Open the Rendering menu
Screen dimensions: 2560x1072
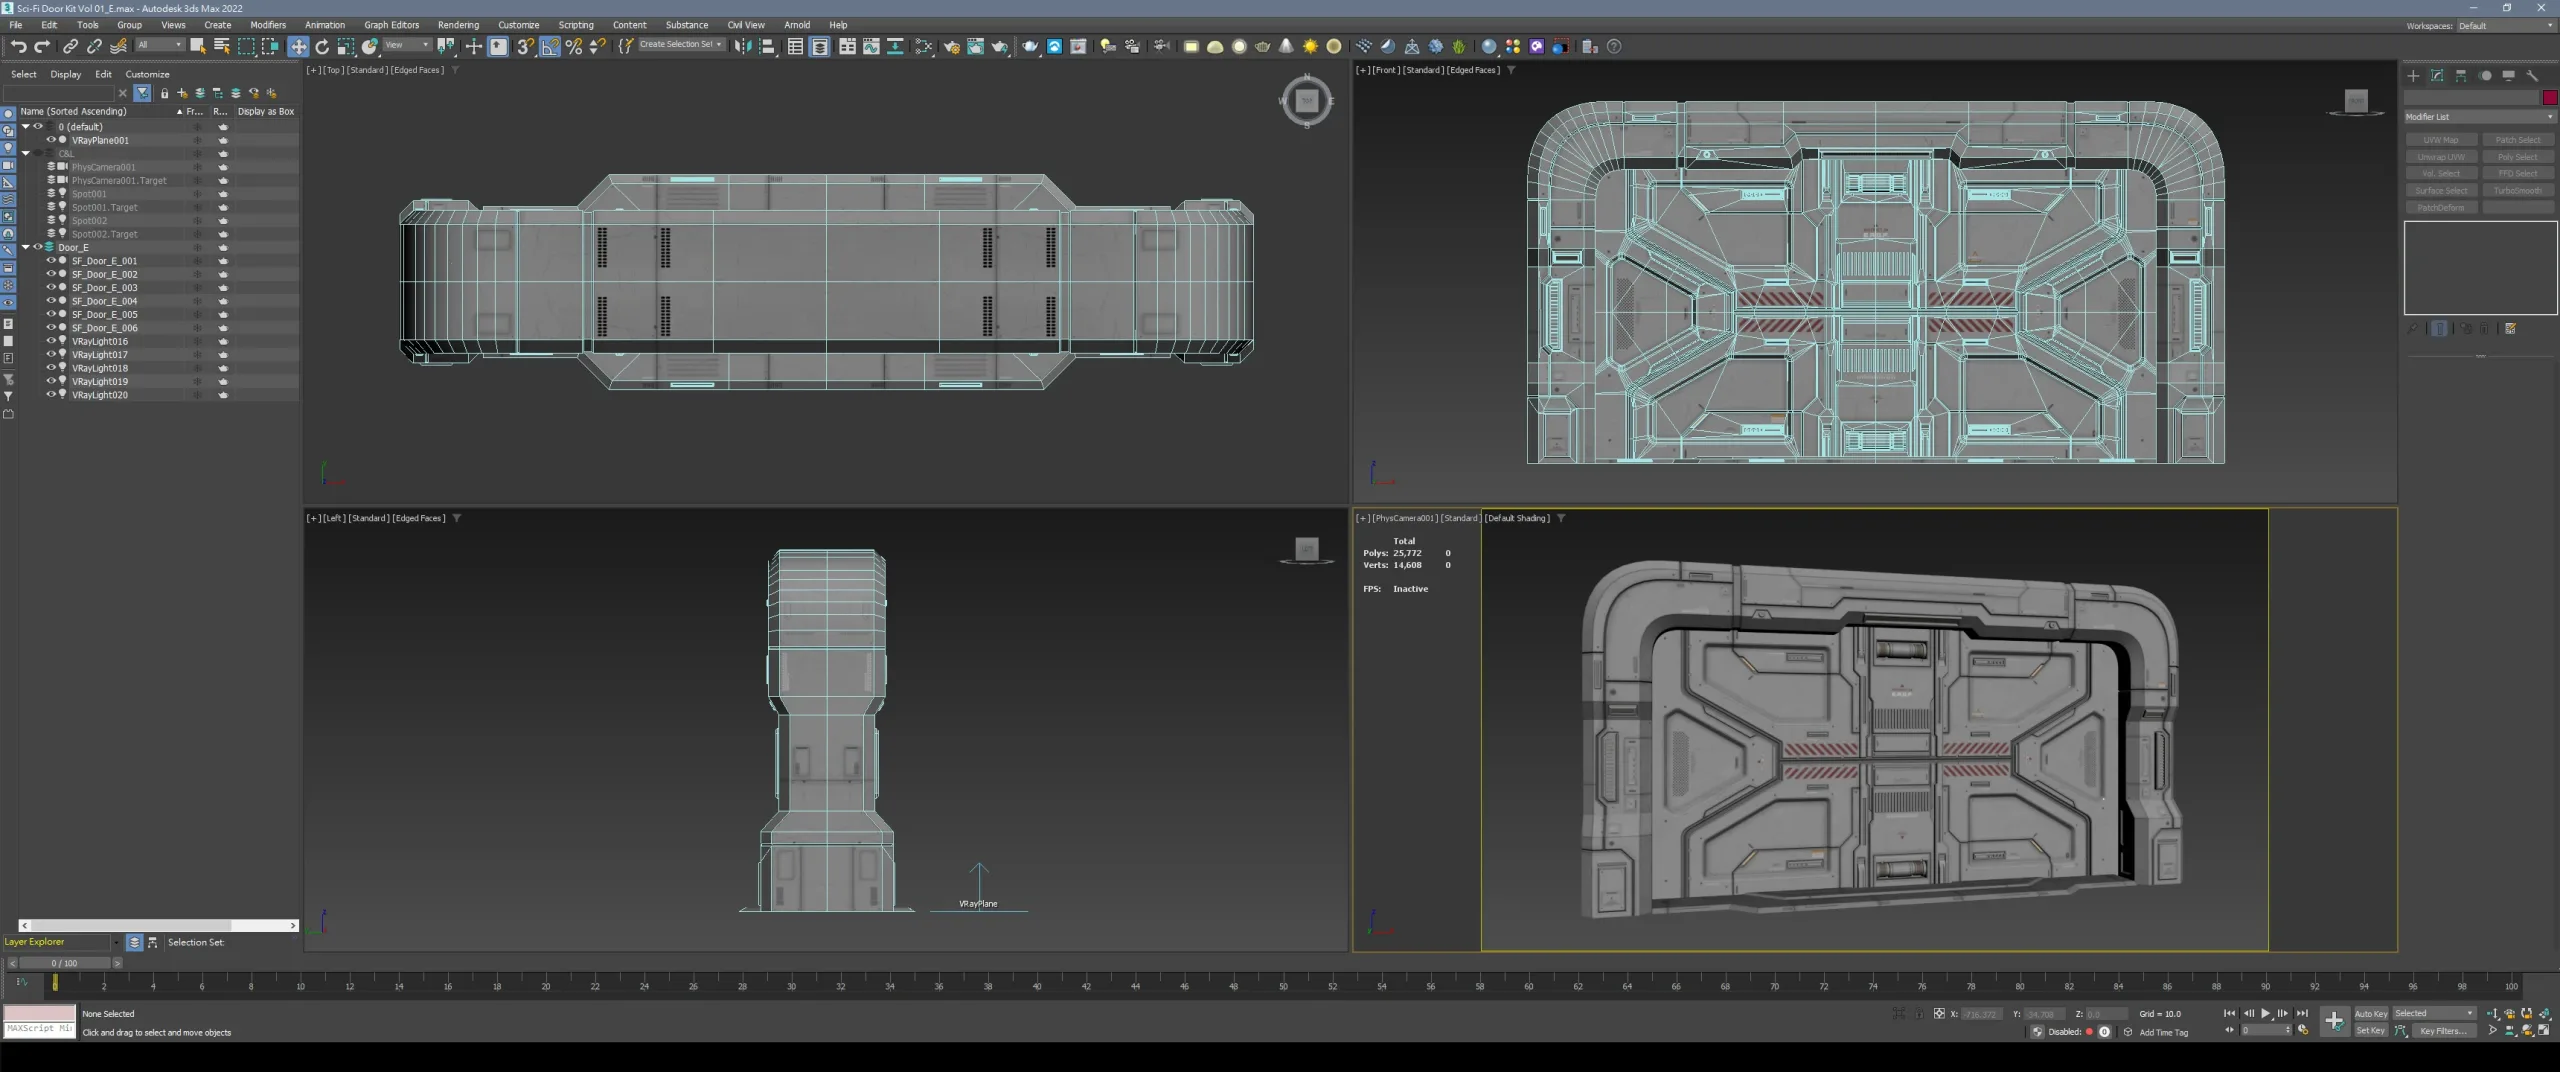458,25
